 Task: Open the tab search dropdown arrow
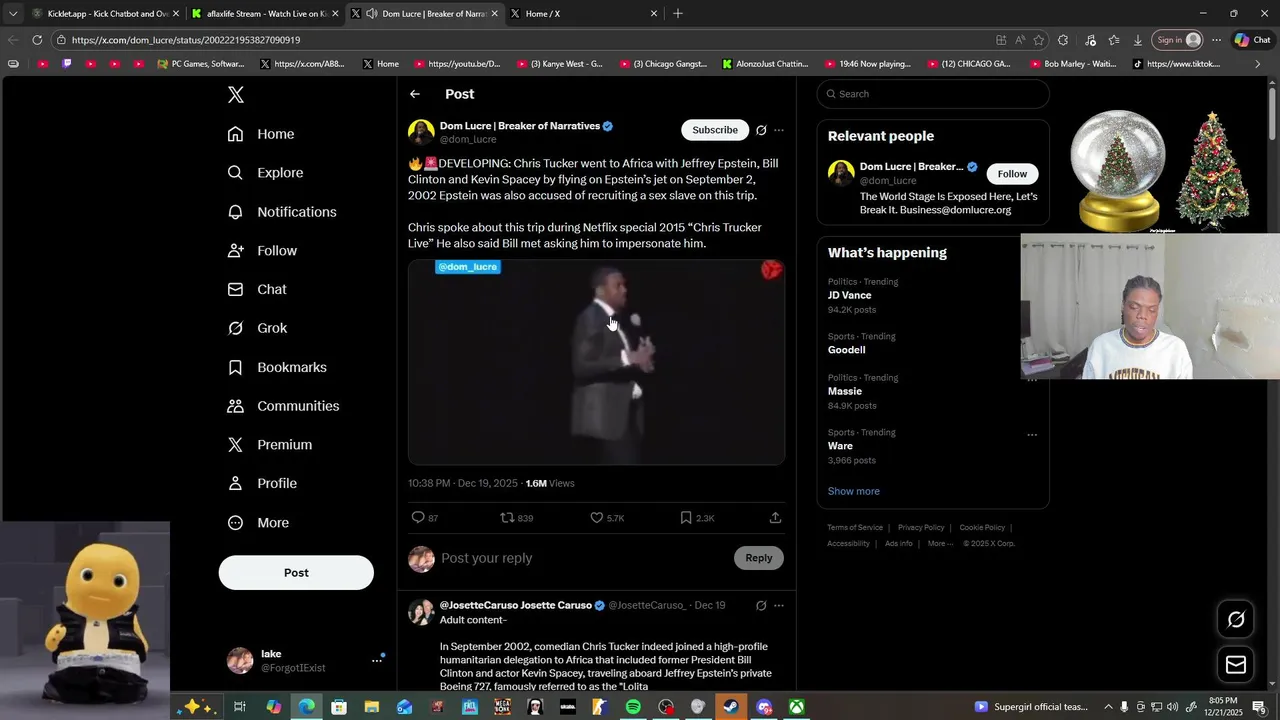pos(13,14)
